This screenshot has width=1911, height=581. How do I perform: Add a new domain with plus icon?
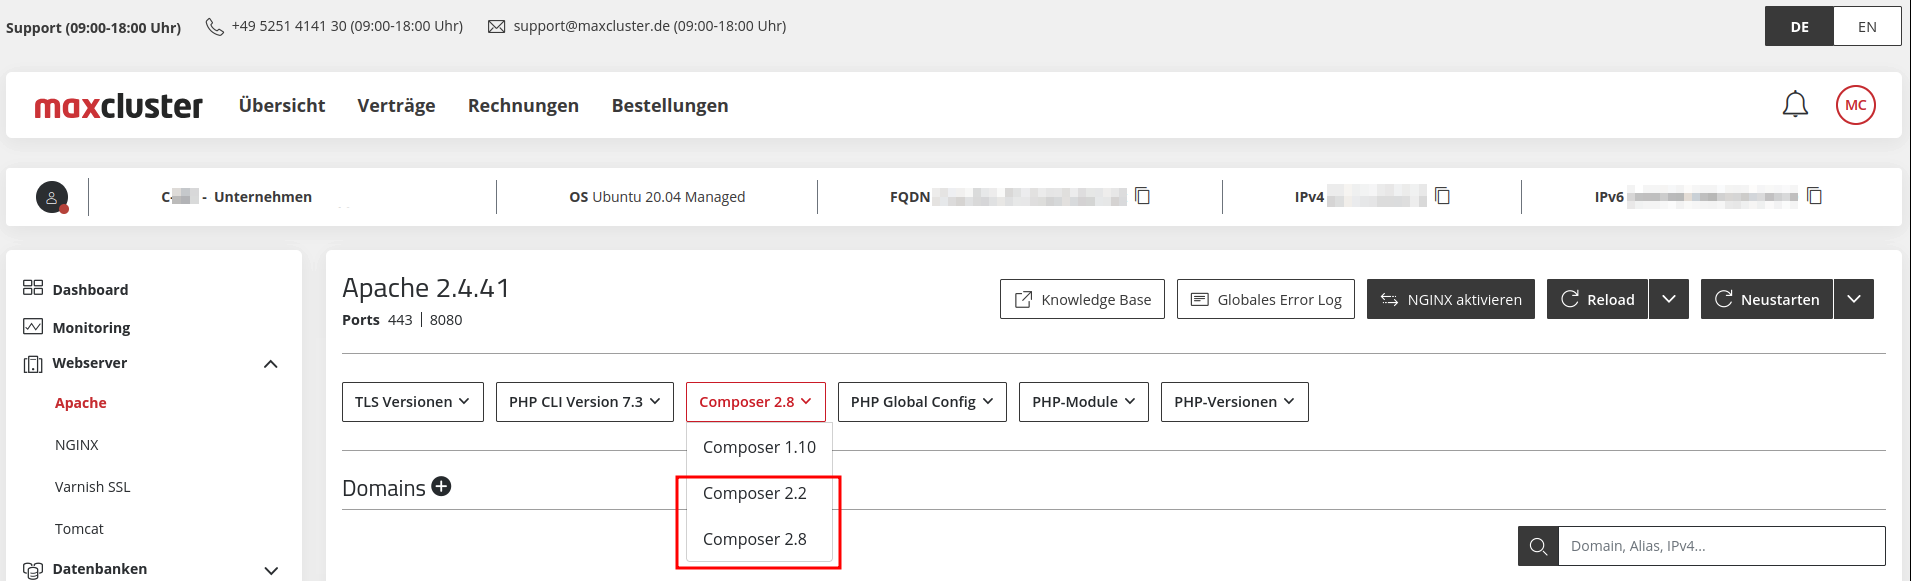pyautogui.click(x=441, y=486)
